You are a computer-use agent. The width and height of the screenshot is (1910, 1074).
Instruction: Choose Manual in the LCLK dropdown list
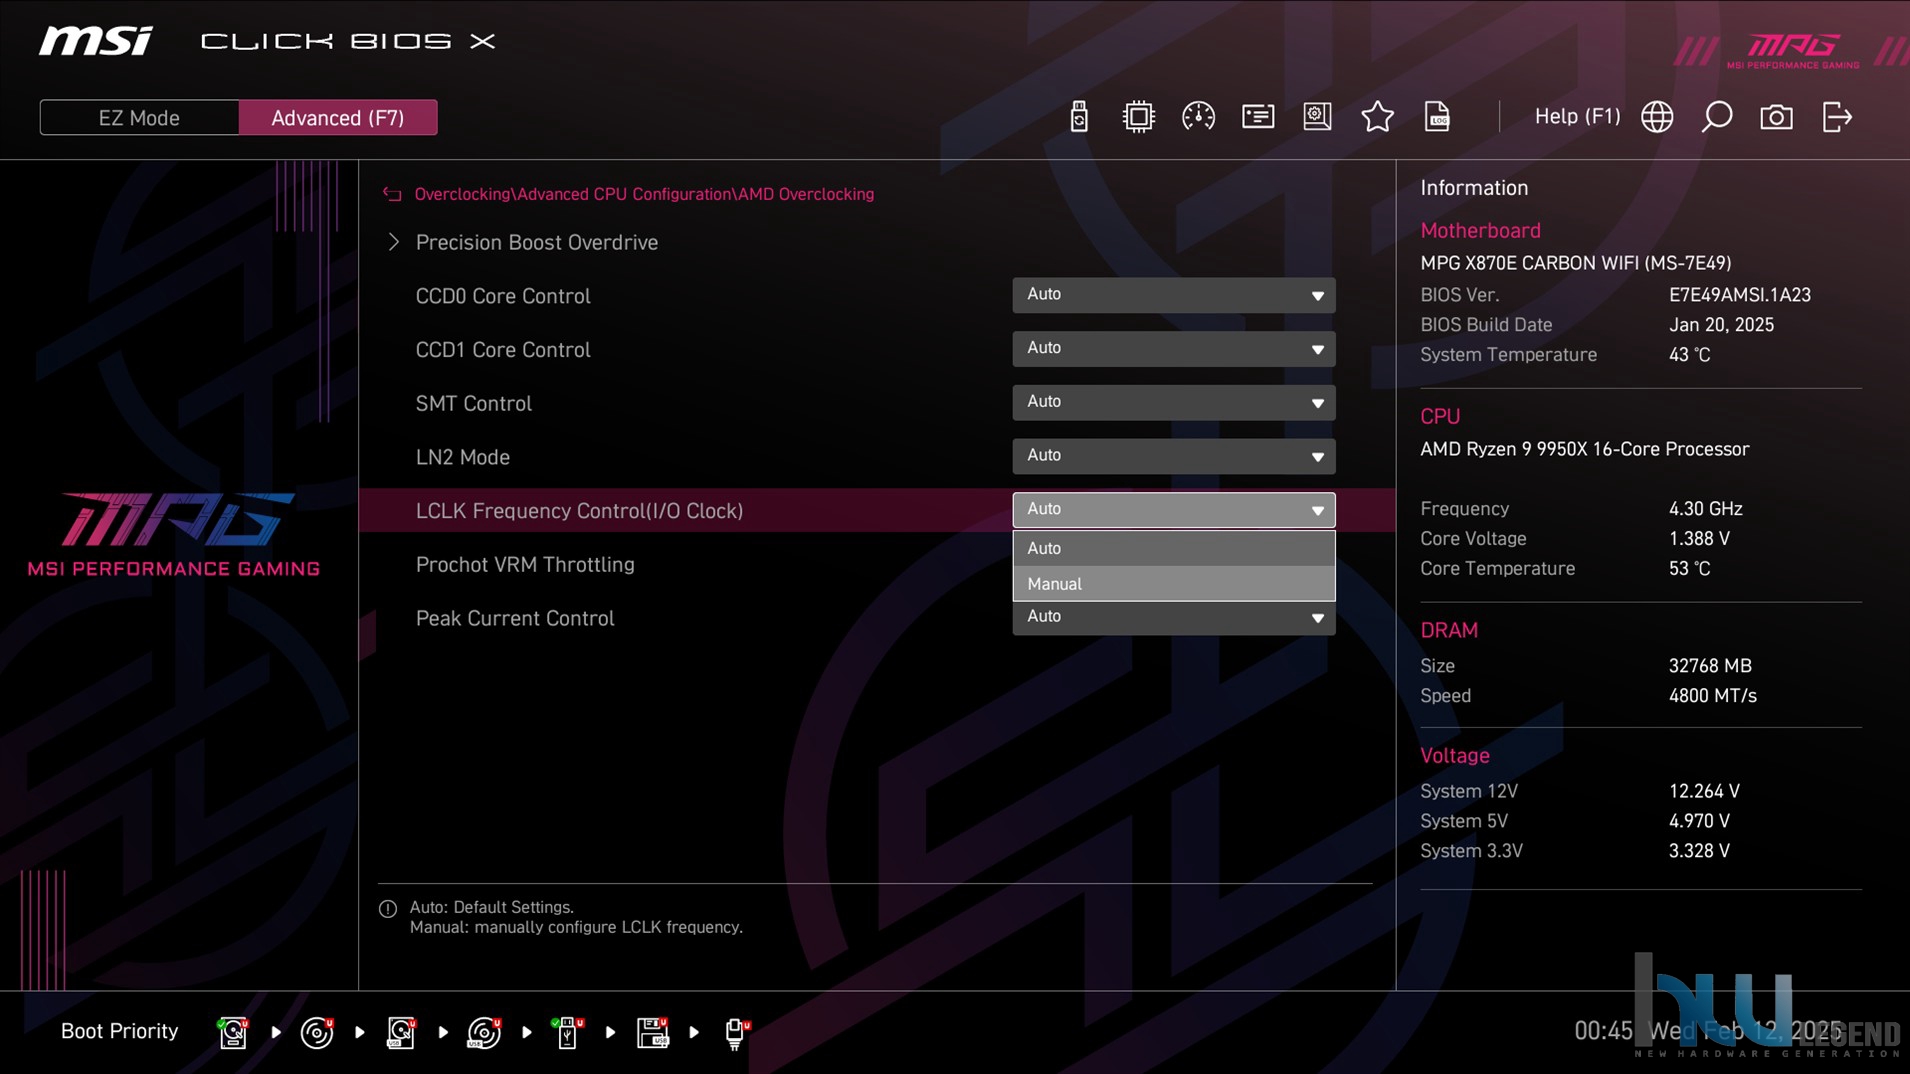pos(1173,584)
